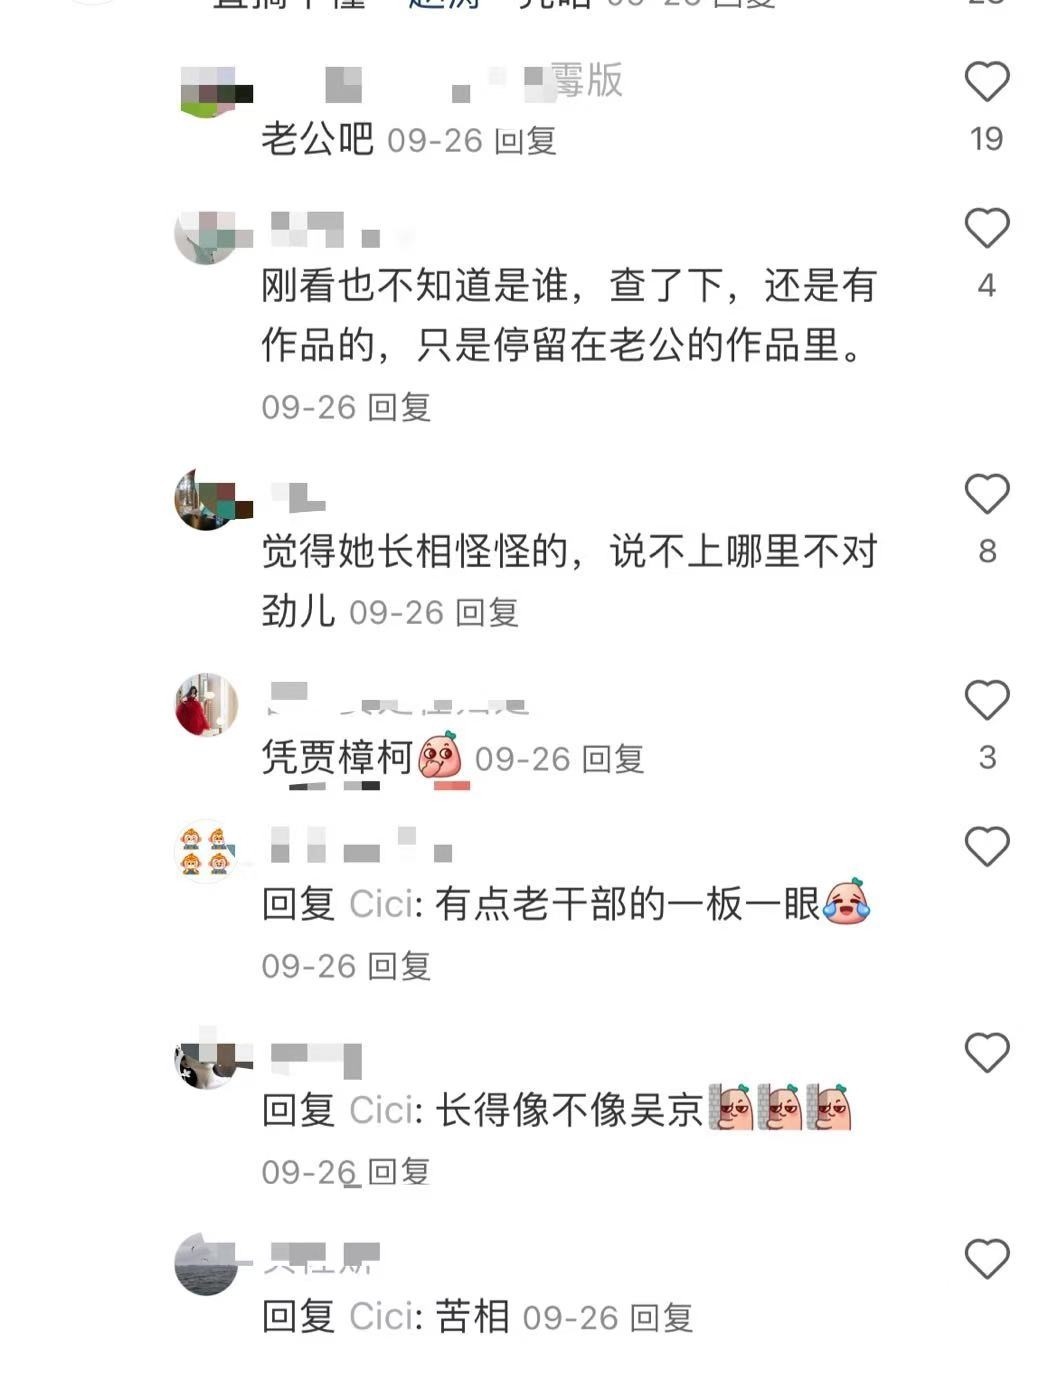Screen dimensions: 1058x1375
Task: Like the '凭贾樟柯' comment
Action: click(x=986, y=700)
